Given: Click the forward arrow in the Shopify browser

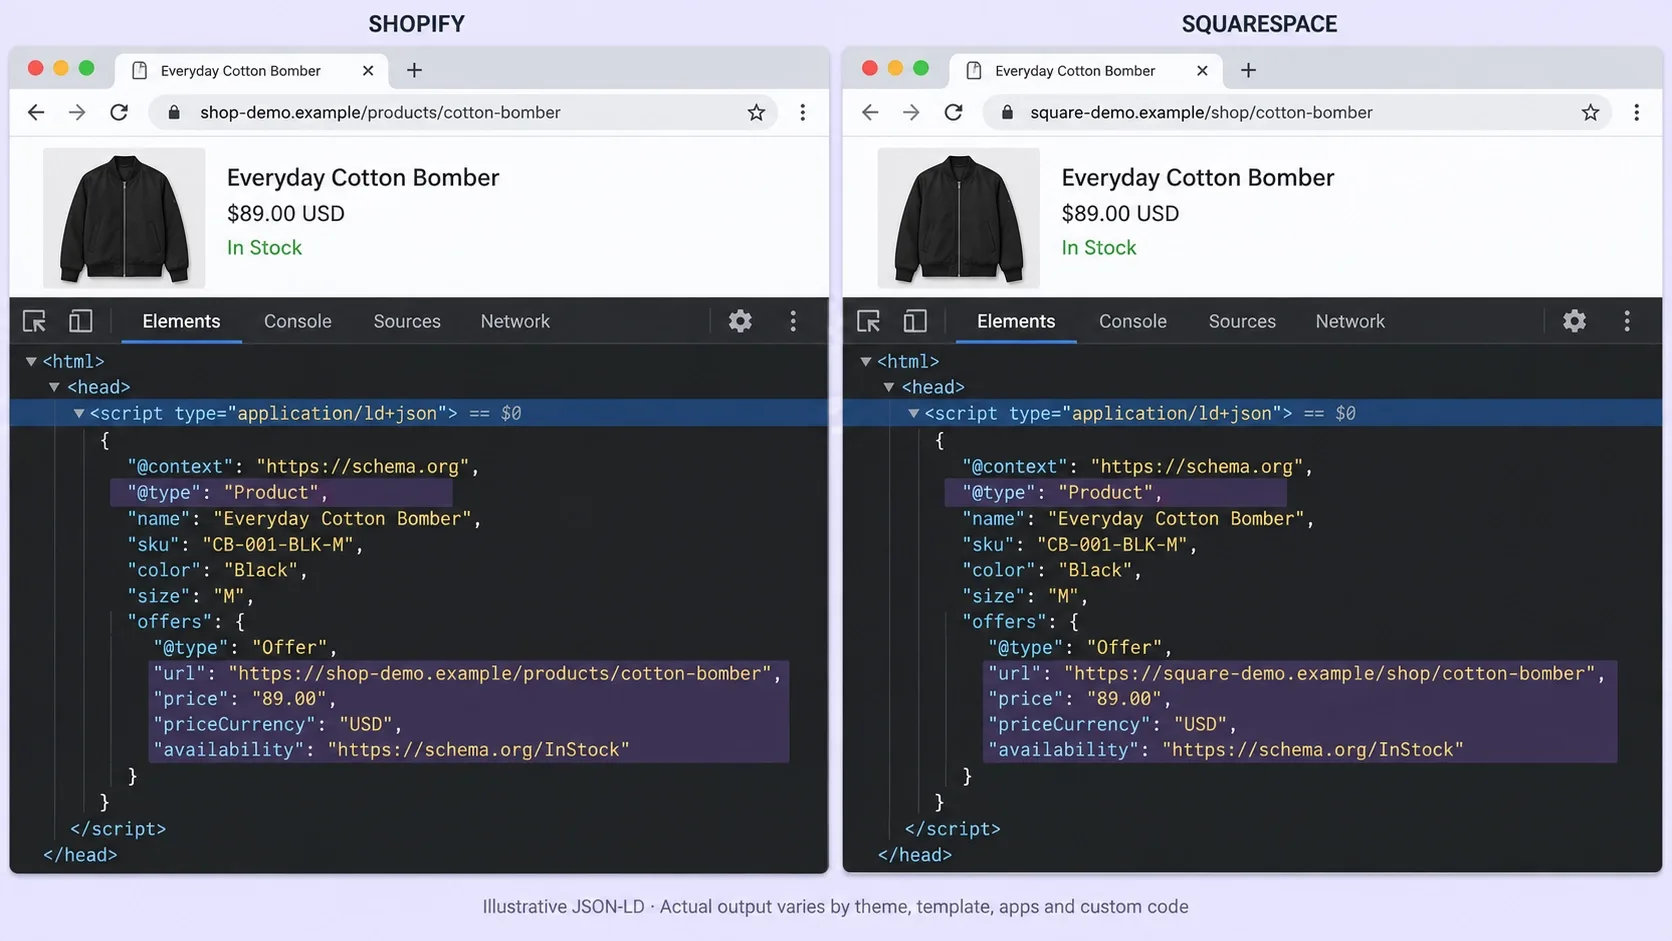Looking at the screenshot, I should tap(77, 112).
